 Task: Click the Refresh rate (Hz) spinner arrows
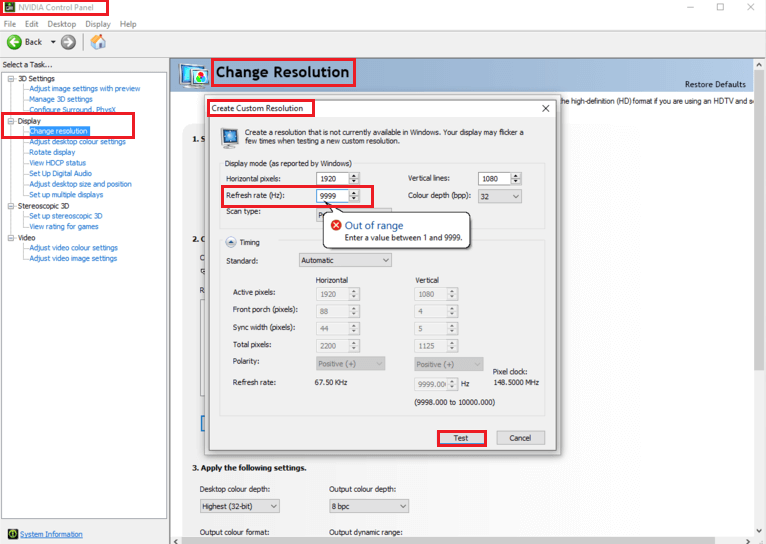coord(354,196)
